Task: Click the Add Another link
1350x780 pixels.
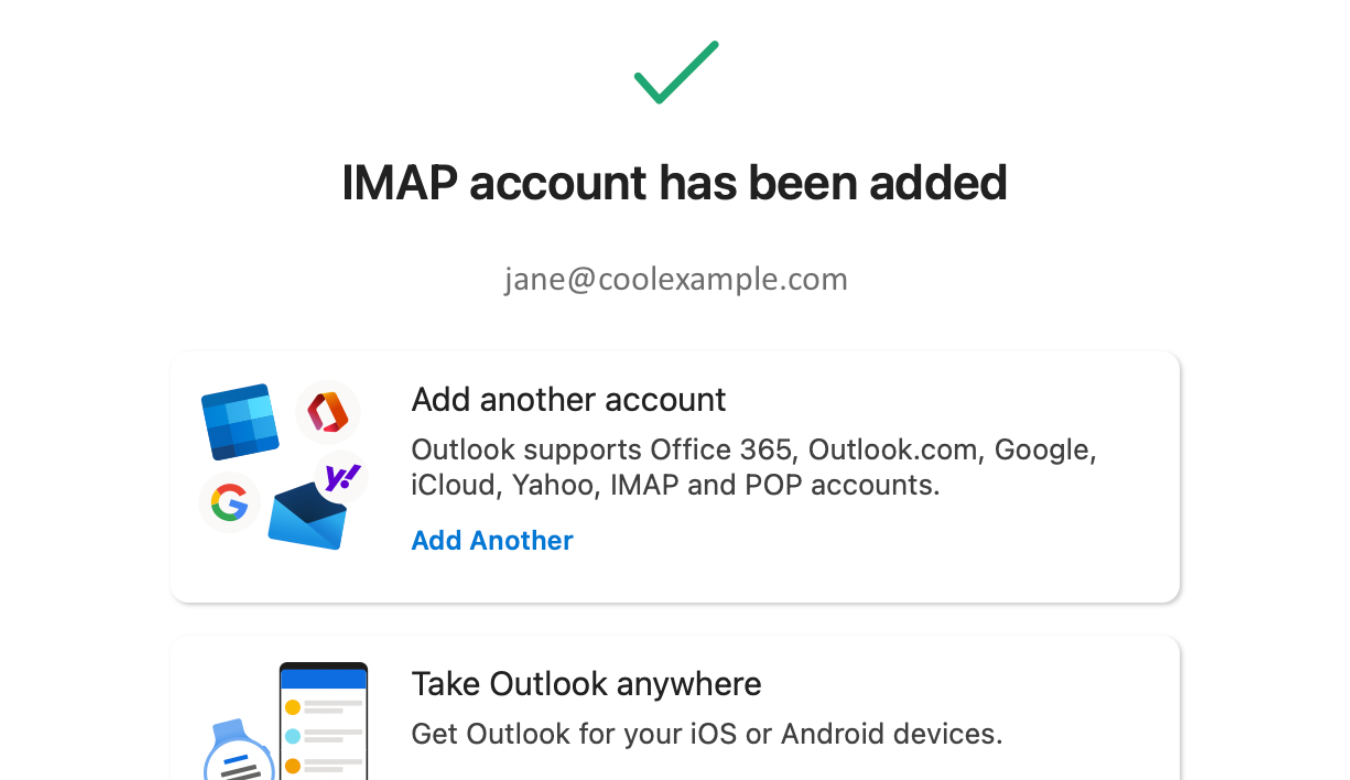Action: (x=492, y=541)
